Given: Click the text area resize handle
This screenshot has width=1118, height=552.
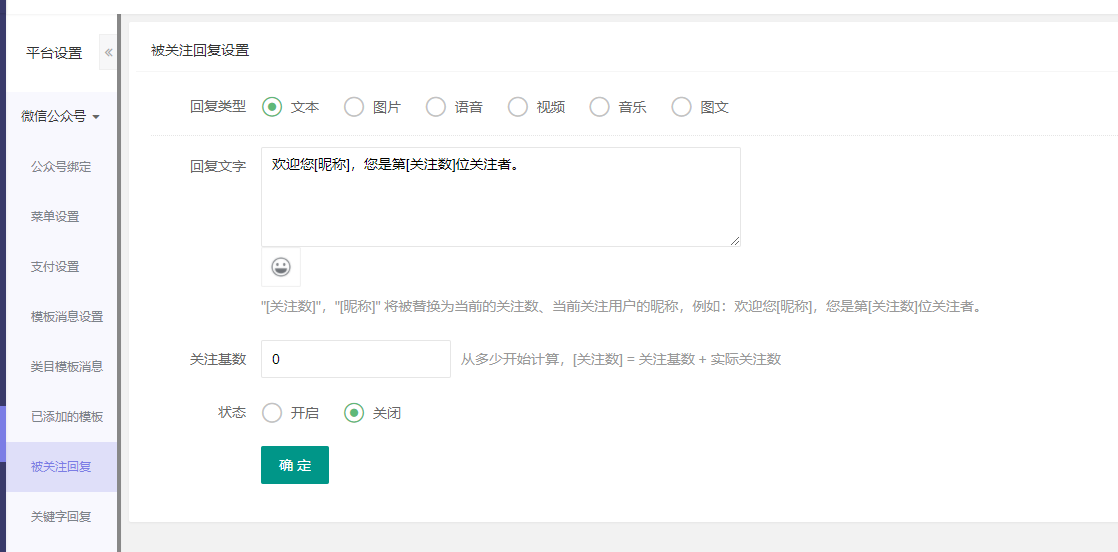Looking at the screenshot, I should 734,241.
